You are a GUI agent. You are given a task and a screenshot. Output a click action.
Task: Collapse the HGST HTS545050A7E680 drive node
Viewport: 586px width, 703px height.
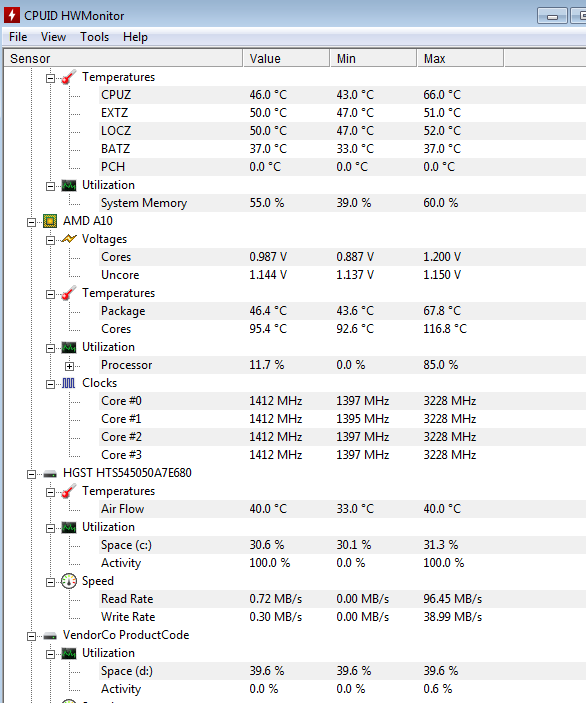(x=31, y=474)
